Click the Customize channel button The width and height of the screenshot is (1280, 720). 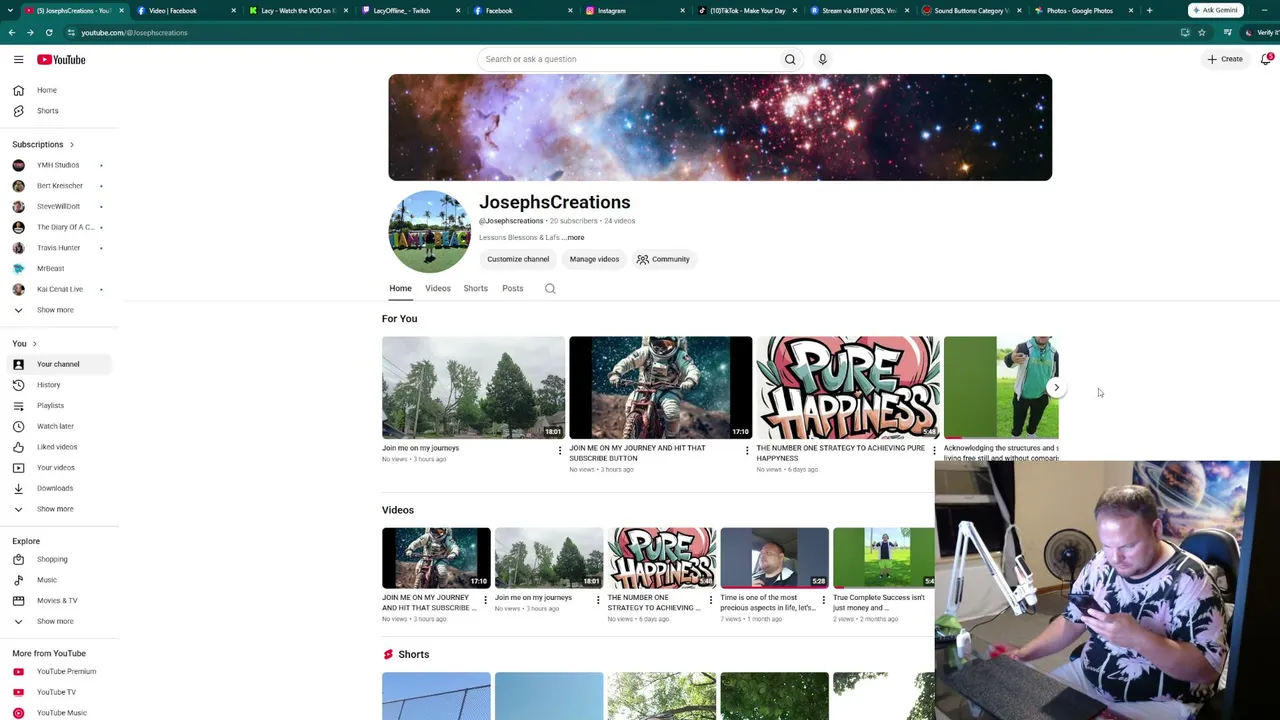[x=518, y=259]
